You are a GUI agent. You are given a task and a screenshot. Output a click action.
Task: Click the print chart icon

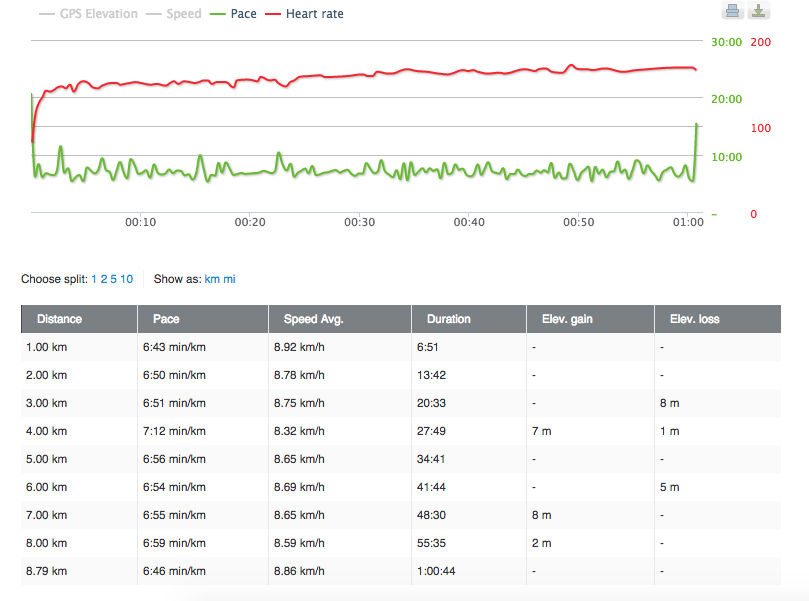pos(732,11)
